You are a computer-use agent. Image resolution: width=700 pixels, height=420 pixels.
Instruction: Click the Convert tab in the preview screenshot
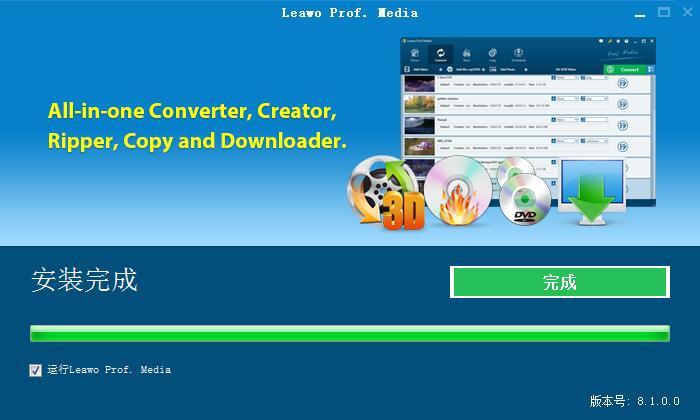(441, 55)
